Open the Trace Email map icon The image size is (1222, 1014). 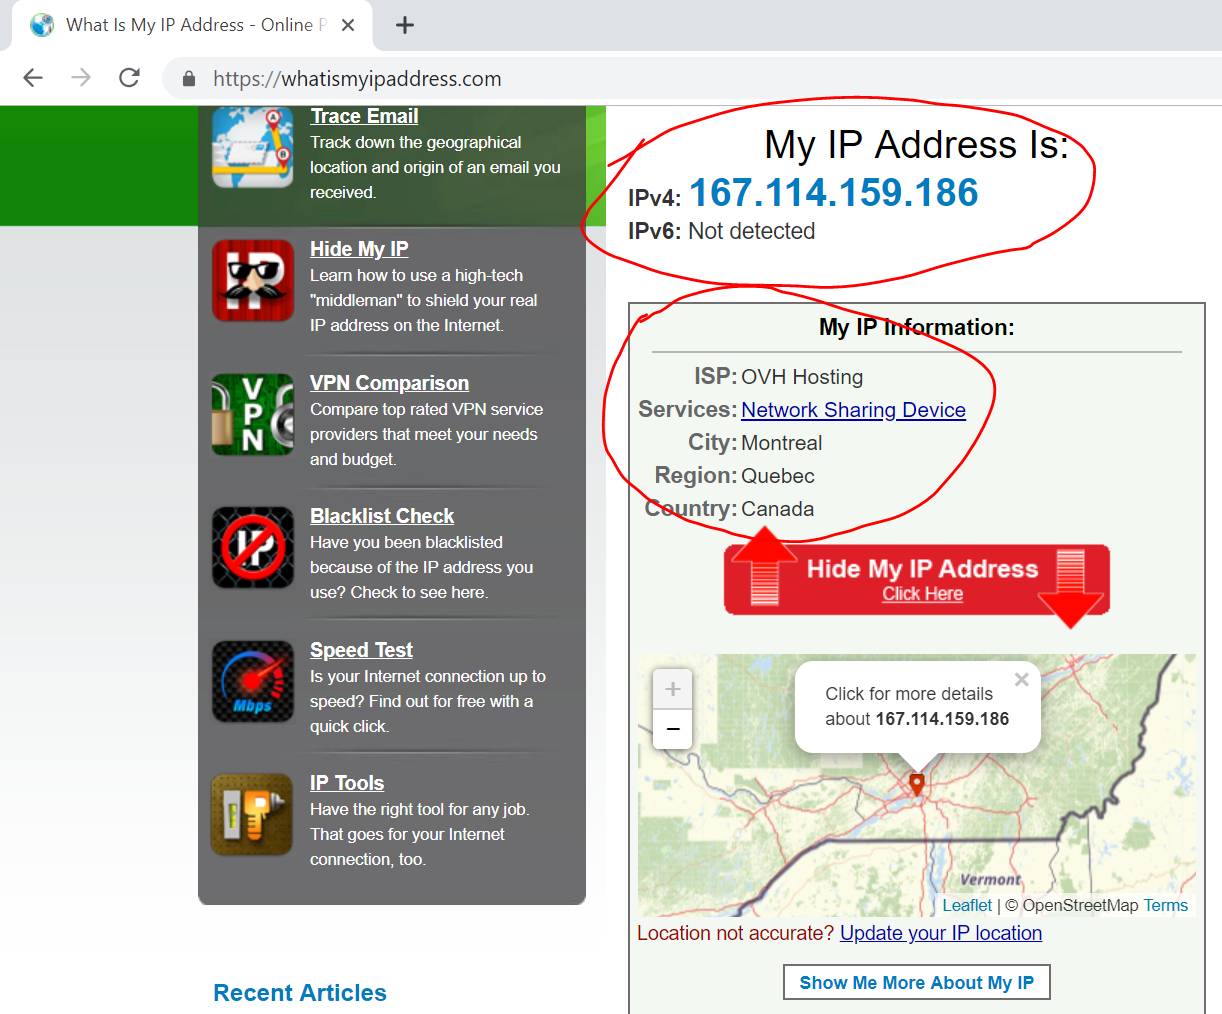coord(253,148)
